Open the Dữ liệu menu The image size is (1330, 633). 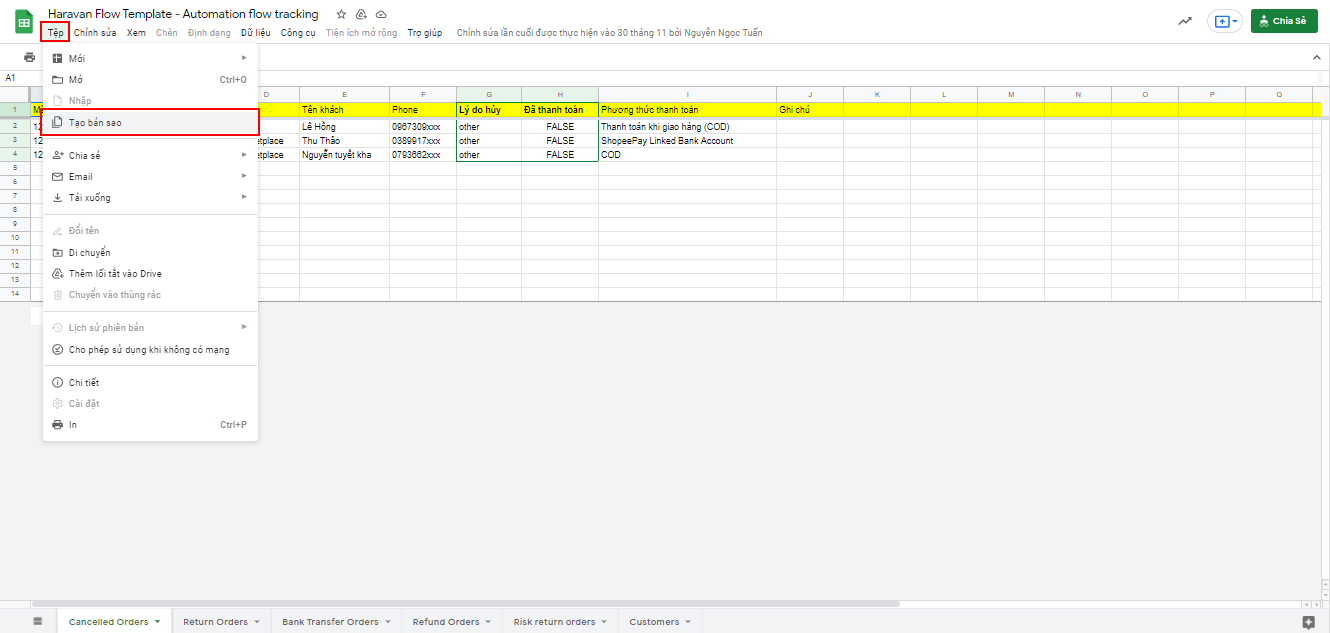coord(255,33)
